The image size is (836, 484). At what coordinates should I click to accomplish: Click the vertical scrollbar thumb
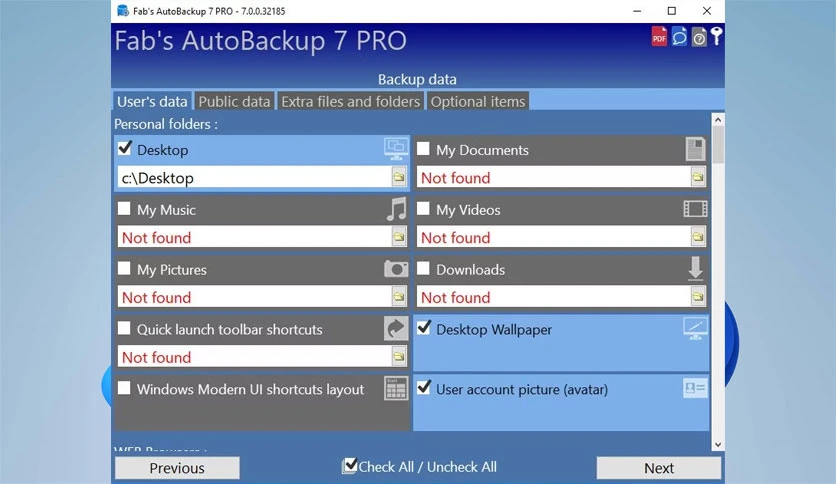click(x=718, y=144)
